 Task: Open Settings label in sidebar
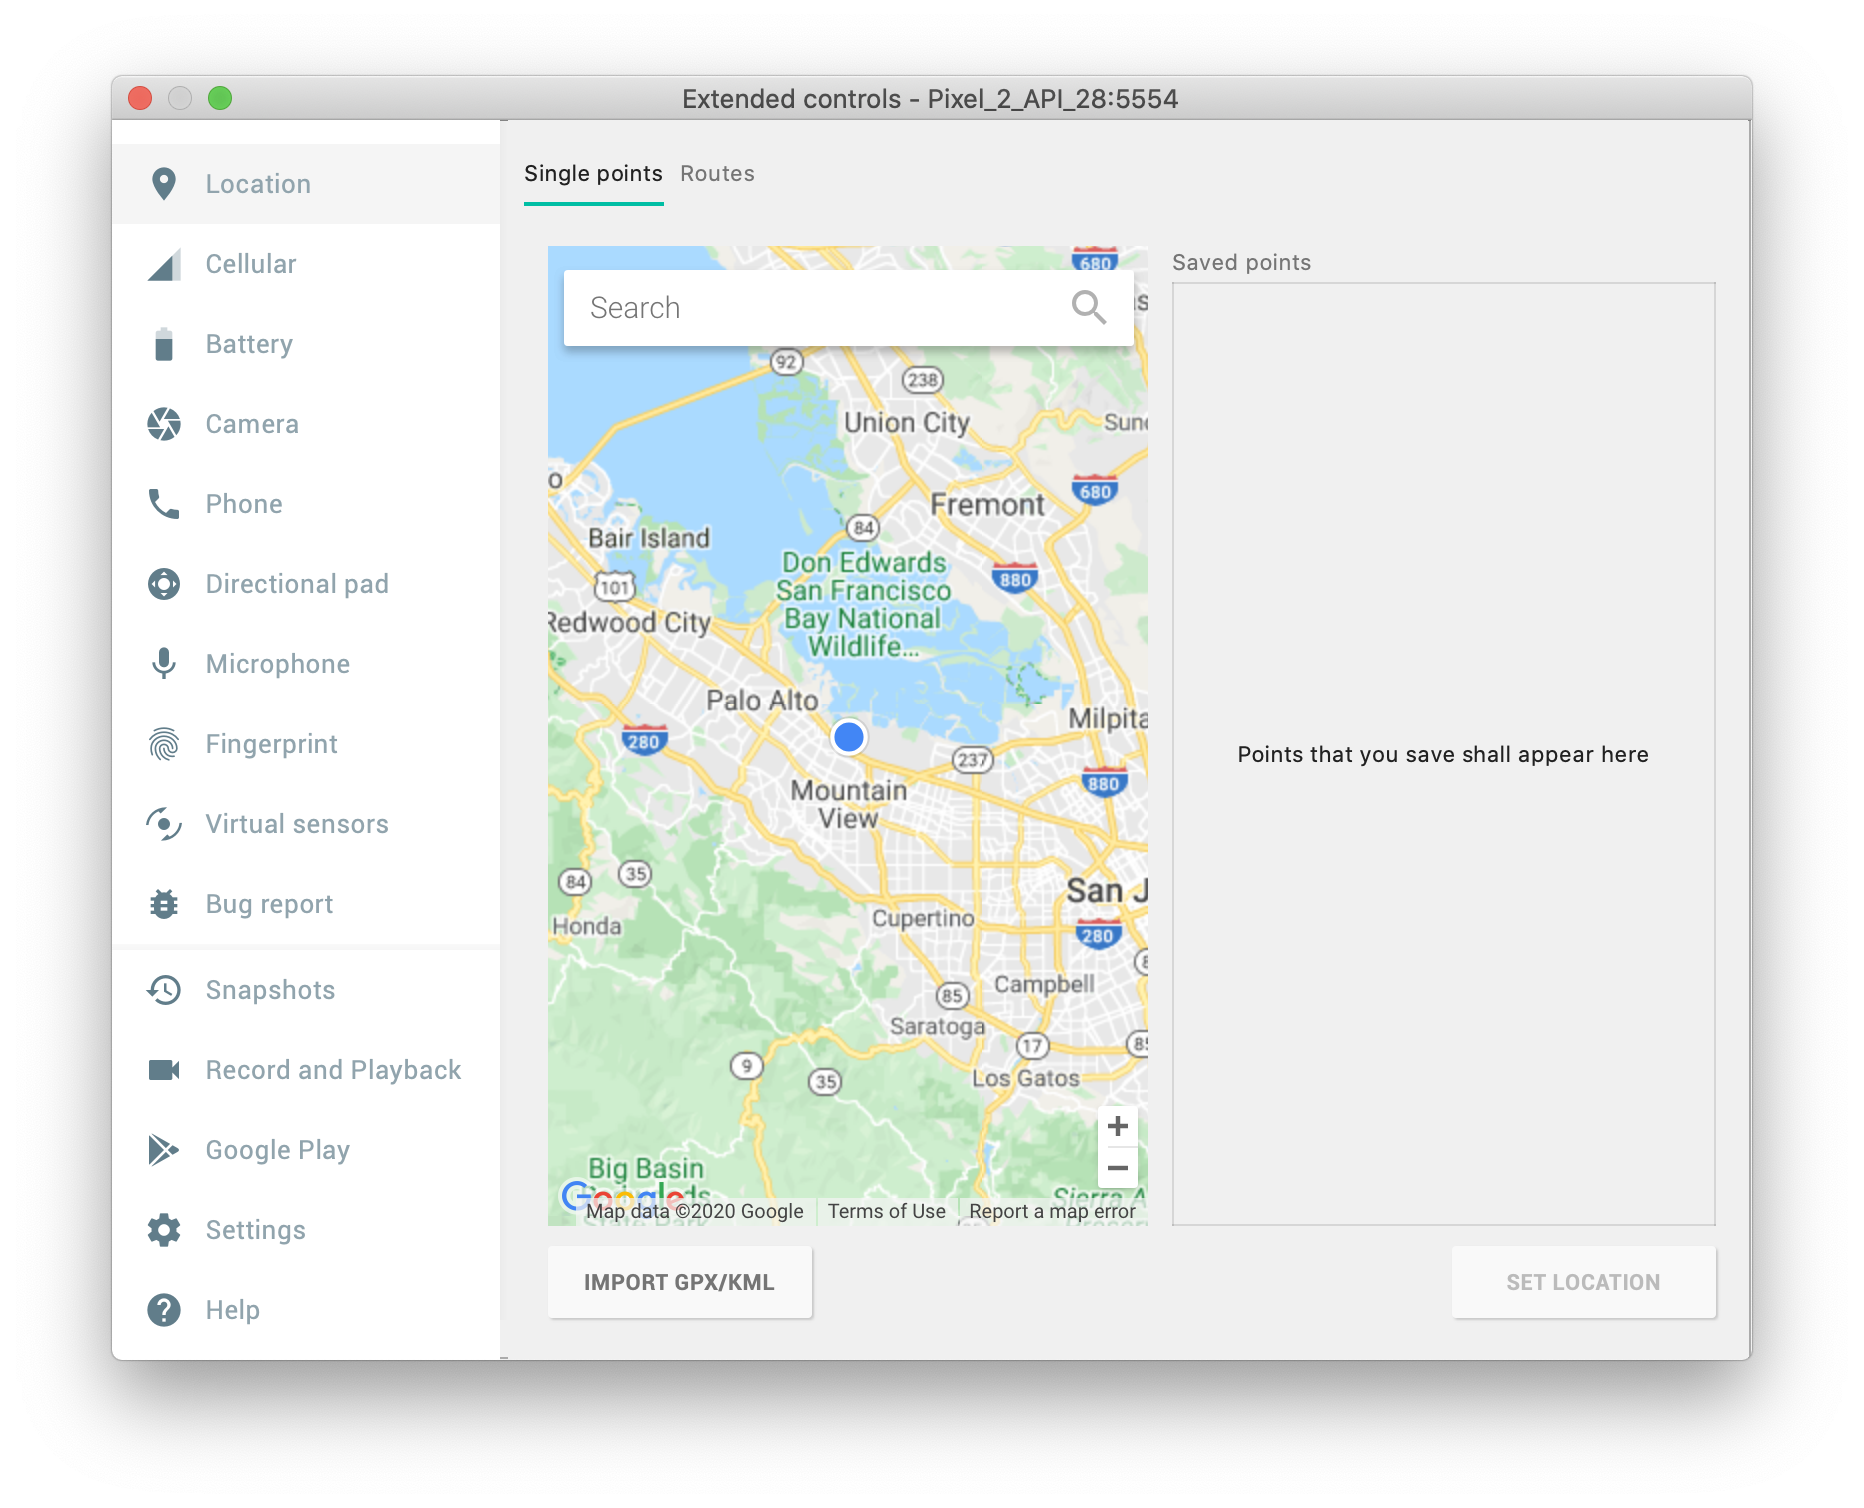coord(255,1230)
